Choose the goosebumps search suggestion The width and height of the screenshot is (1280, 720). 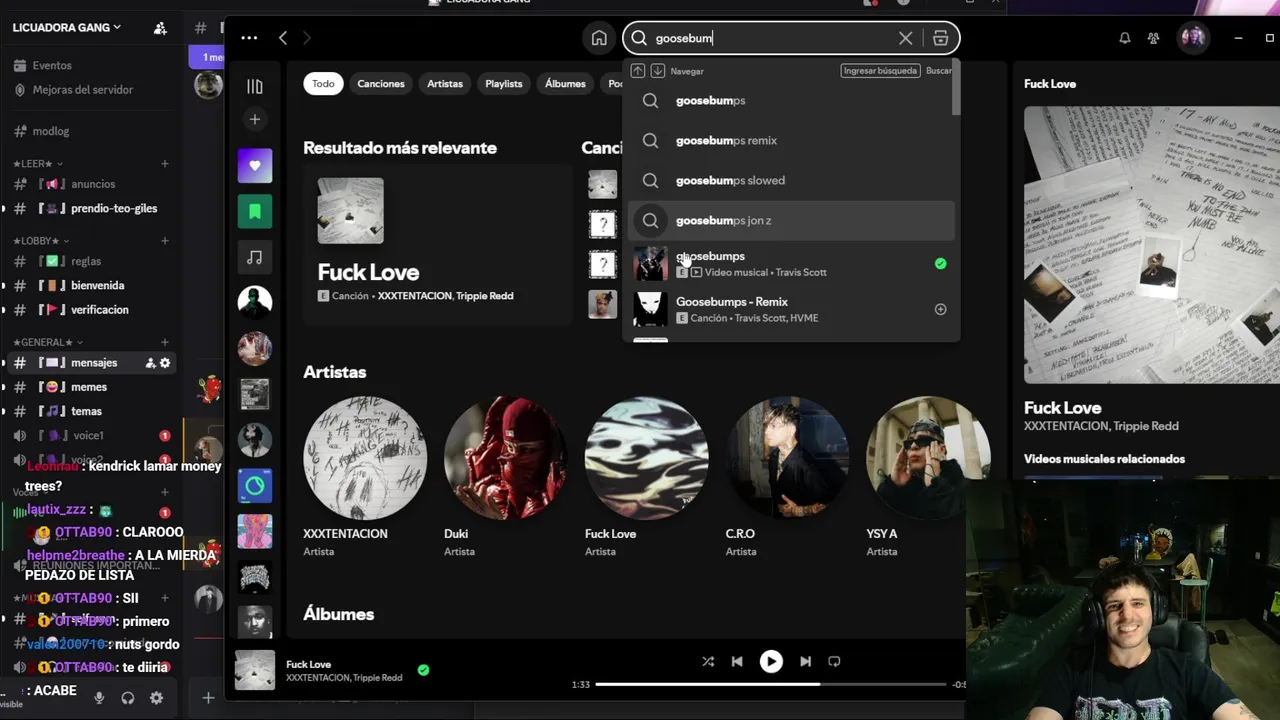pos(791,100)
